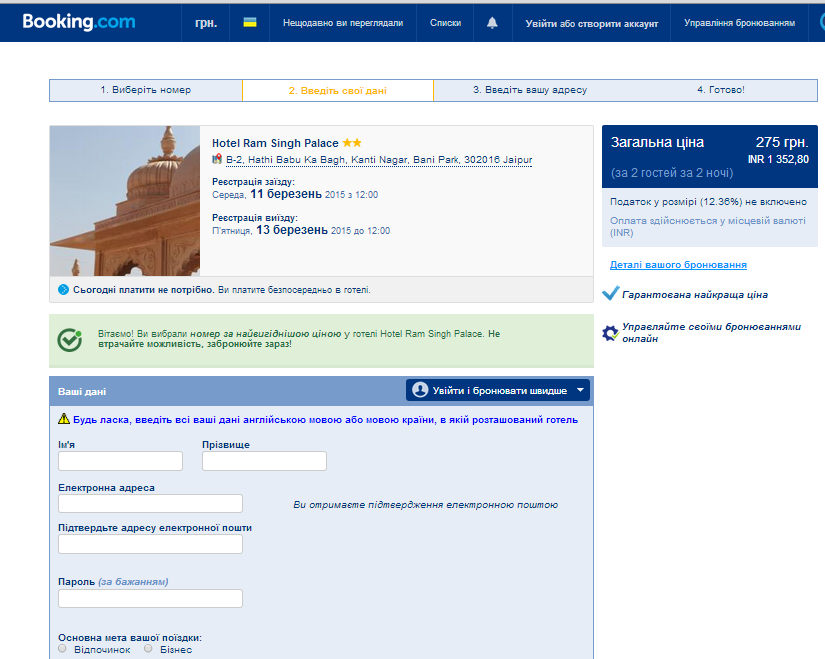Image resolution: width=825 pixels, height=659 pixels.
Task: Click '11 березень' check-in date text
Action: point(286,194)
